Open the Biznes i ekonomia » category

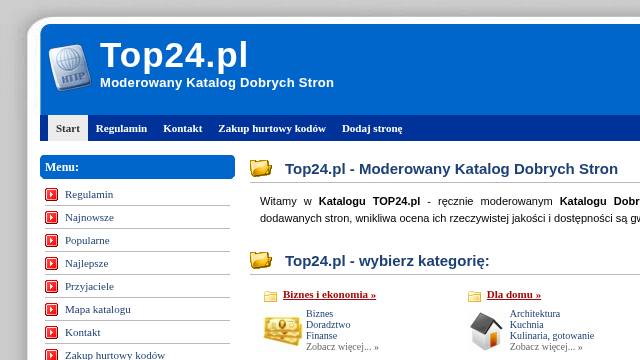[x=329, y=295]
